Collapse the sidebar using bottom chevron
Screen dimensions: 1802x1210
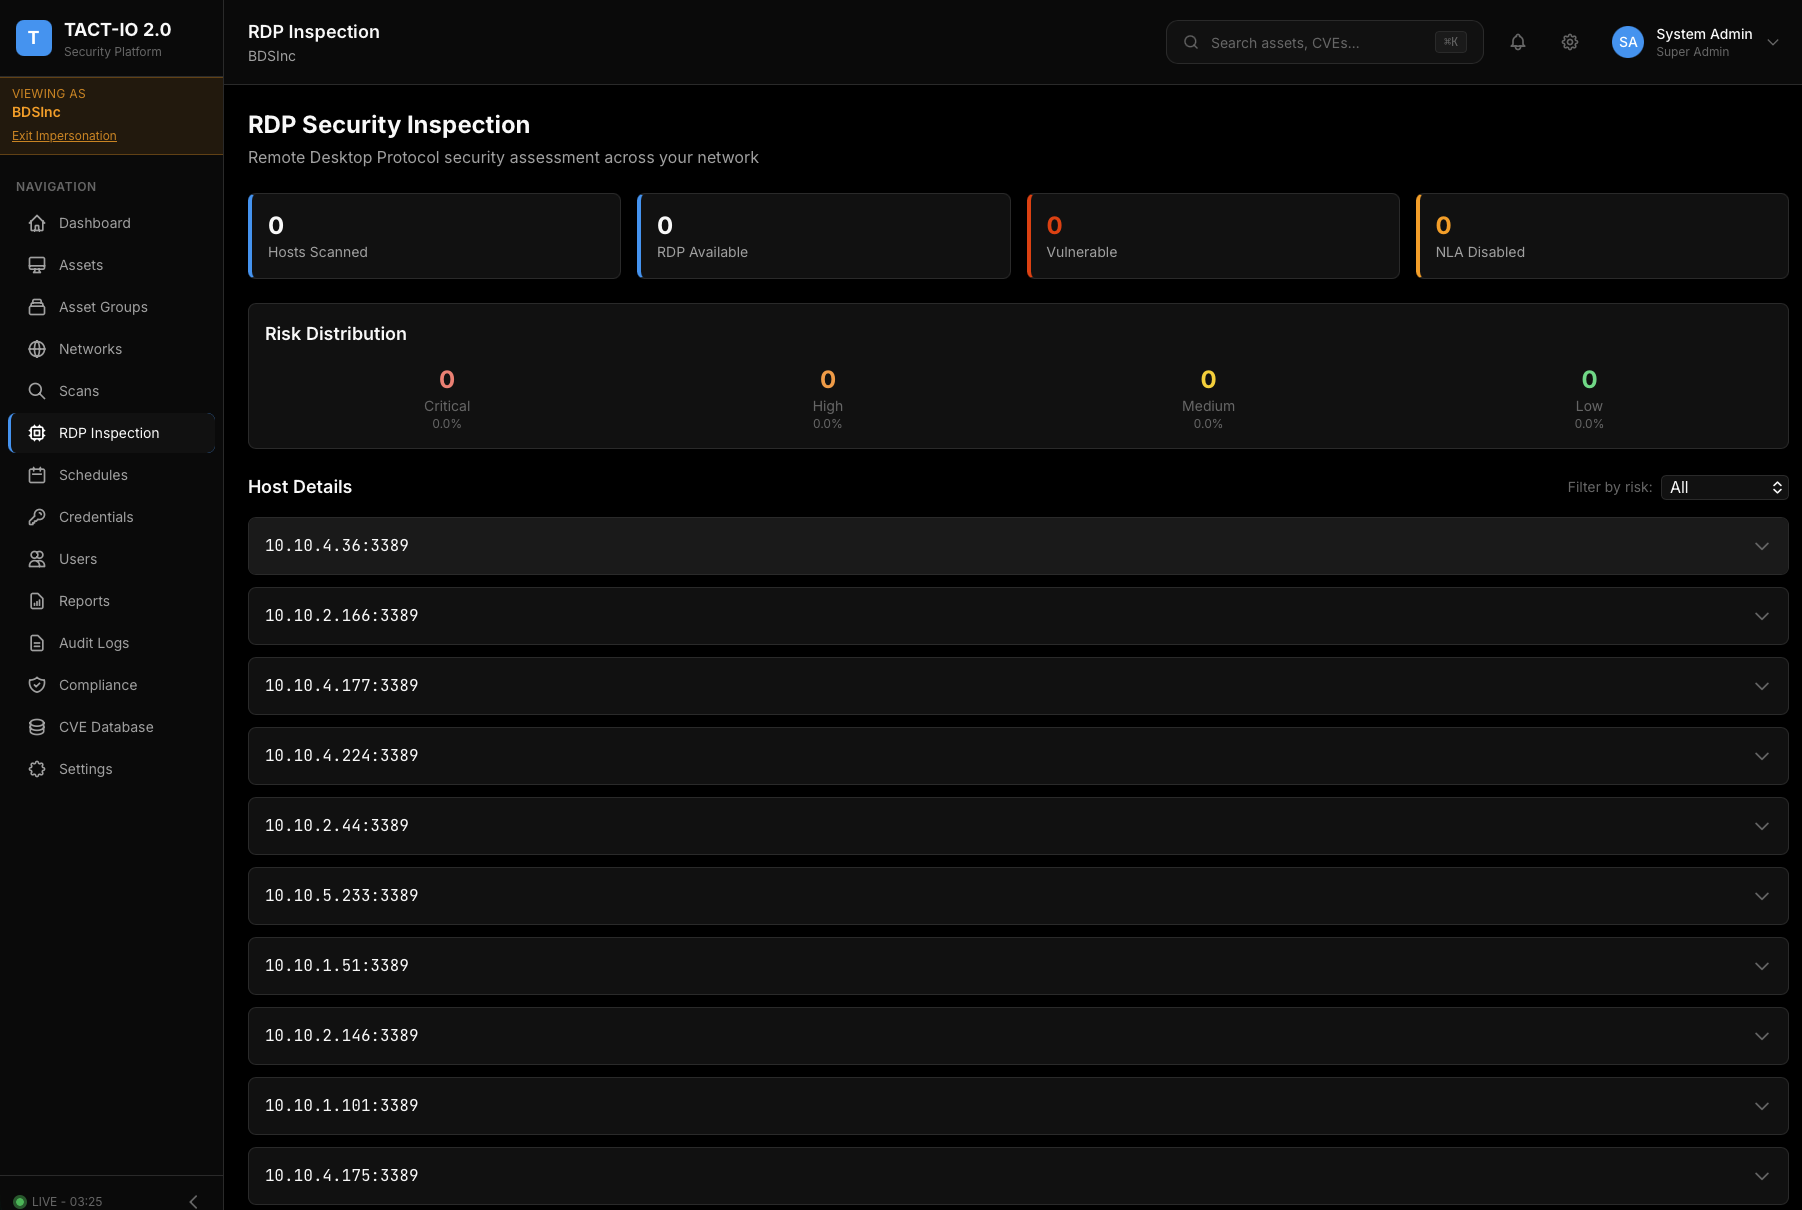[x=193, y=1201]
